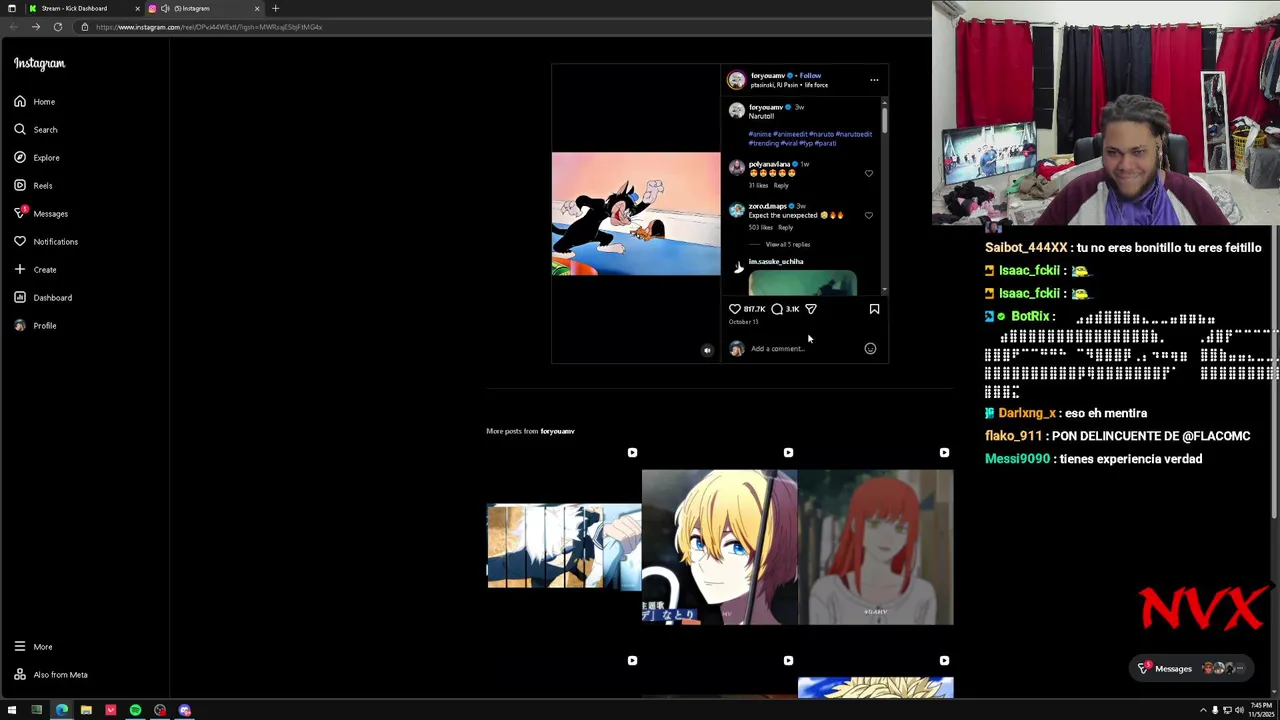Close the Kick Dashboard tab

[136, 8]
